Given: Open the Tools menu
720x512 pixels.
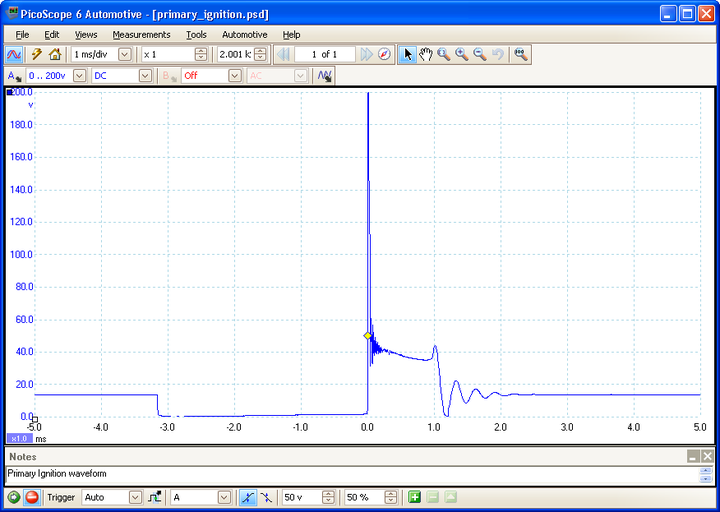Looking at the screenshot, I should point(196,35).
